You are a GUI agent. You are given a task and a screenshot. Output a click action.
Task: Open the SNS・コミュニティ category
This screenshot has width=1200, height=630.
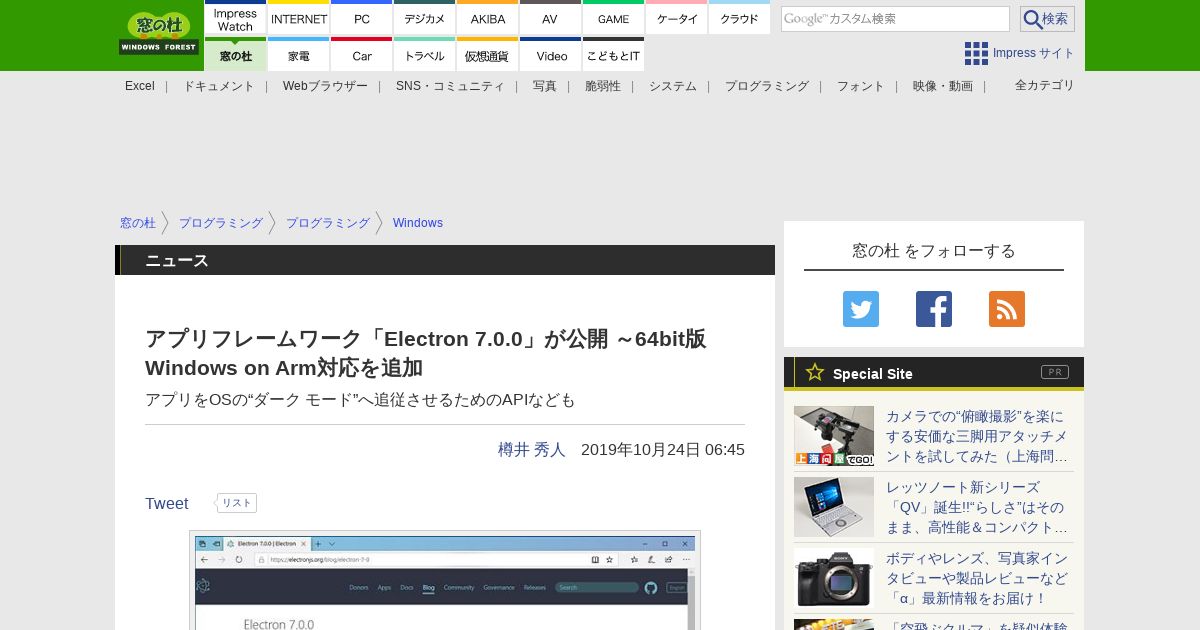450,86
